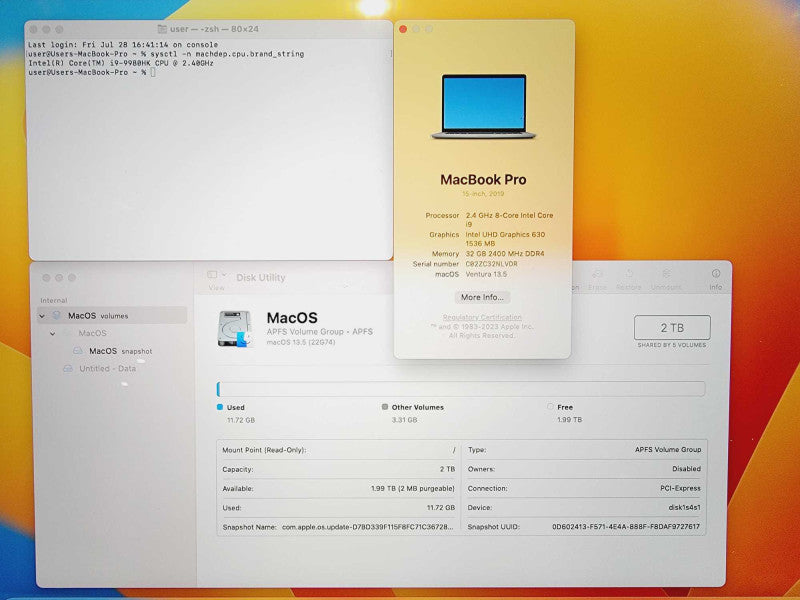Open the Regulatory Certification link

point(482,317)
